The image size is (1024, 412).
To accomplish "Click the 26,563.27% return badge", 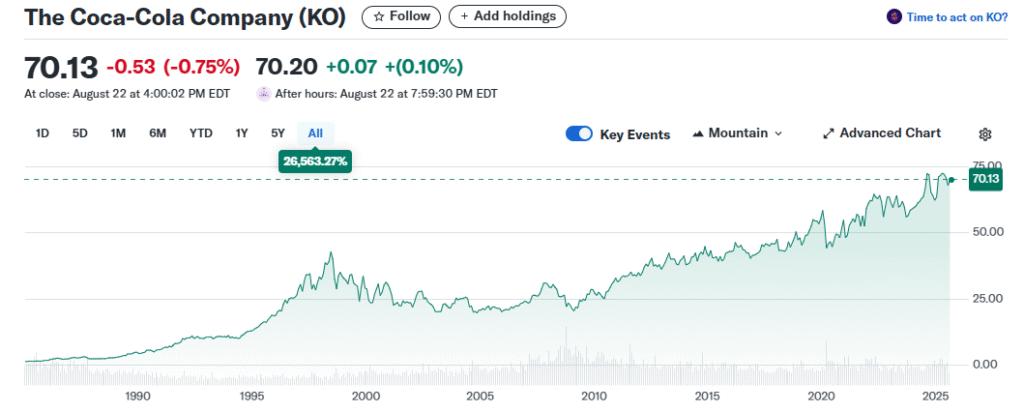I will pos(315,159).
